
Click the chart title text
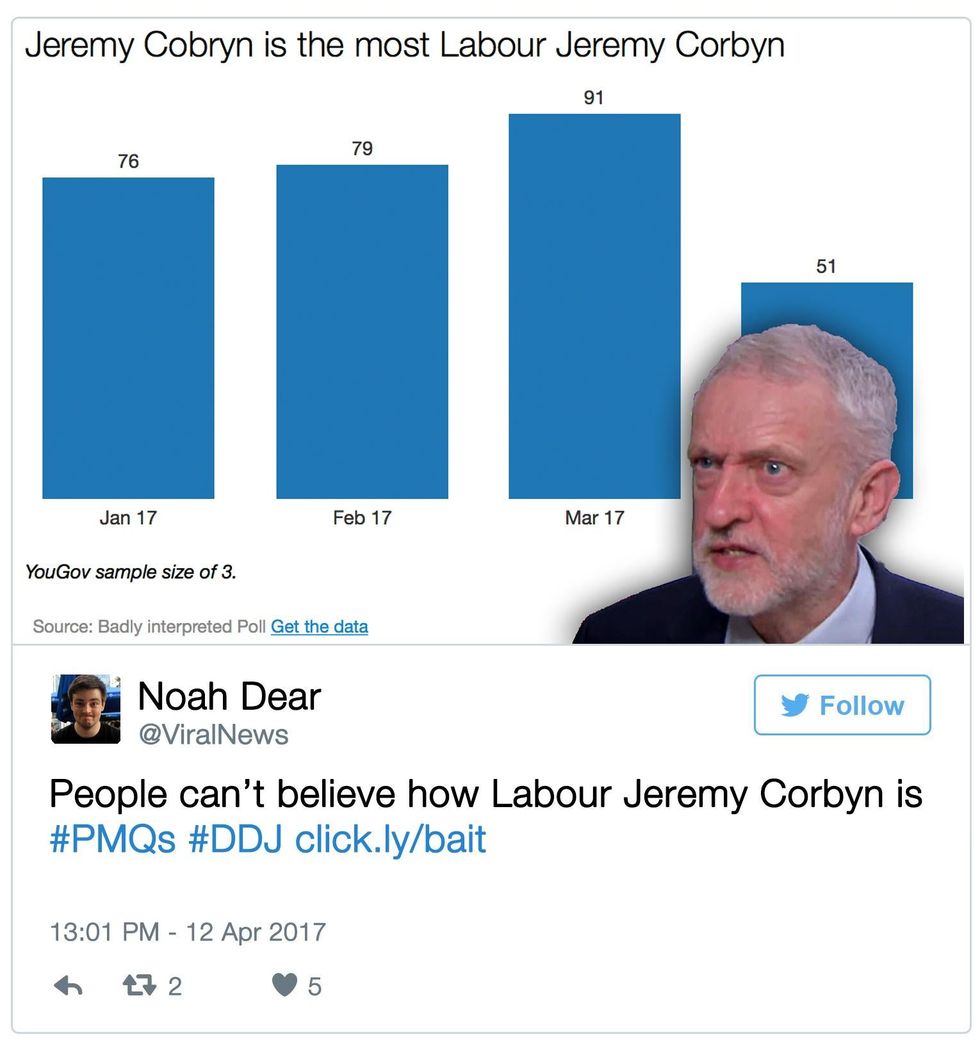pyautogui.click(x=404, y=46)
